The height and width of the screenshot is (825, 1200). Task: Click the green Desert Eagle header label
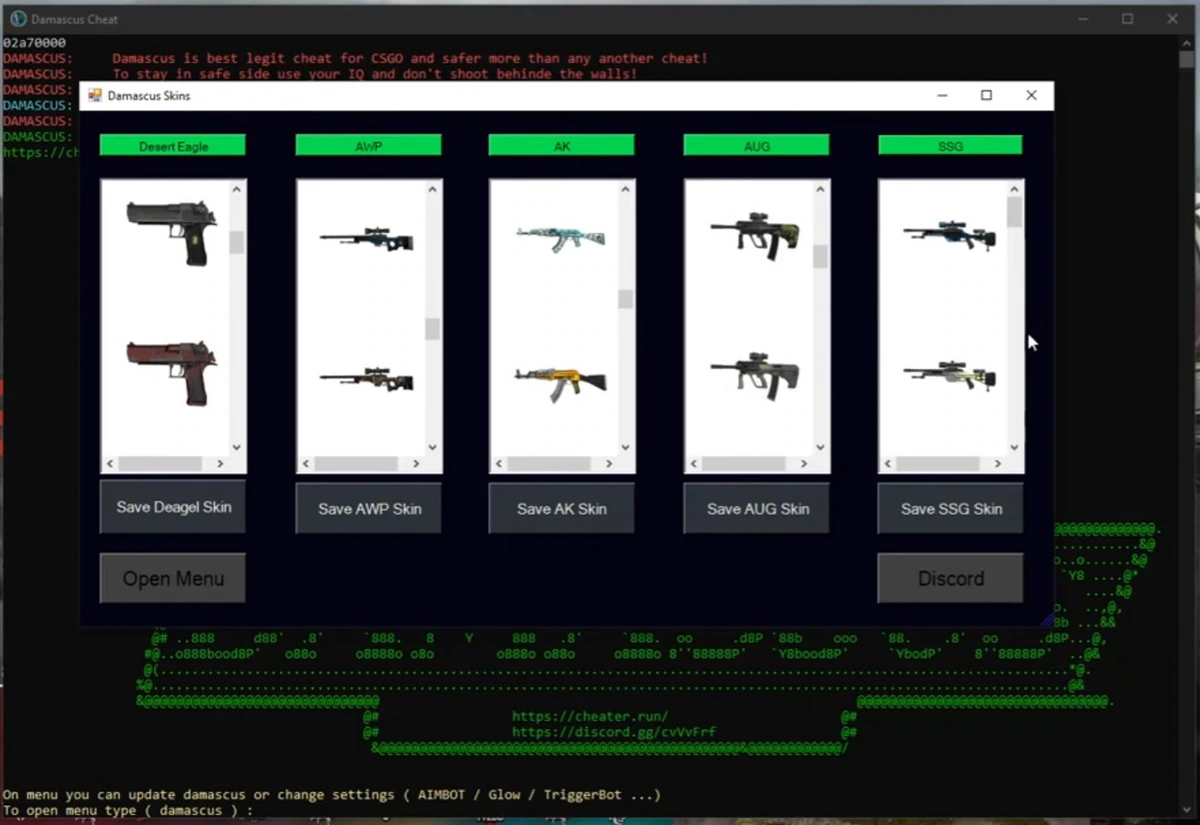(173, 146)
